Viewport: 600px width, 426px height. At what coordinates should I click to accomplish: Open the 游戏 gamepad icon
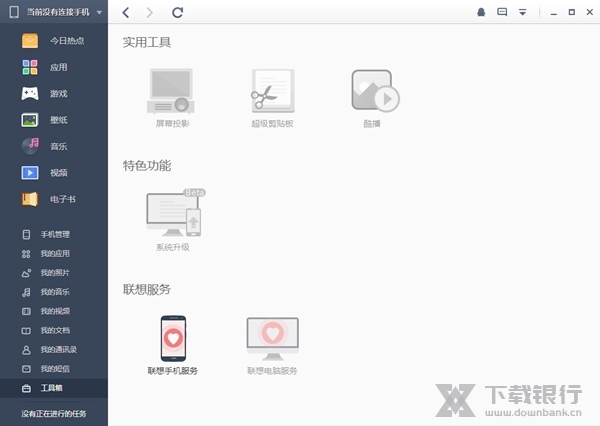30,93
